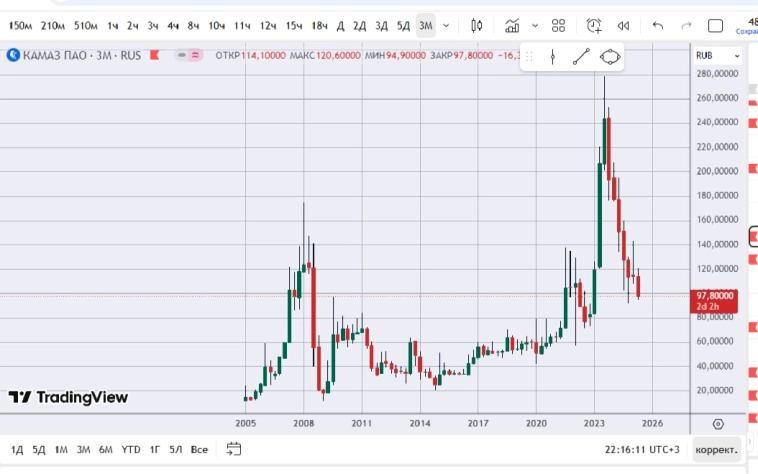The image size is (758, 474).
Task: Click the 200,00000 price axis label
Action: [717, 171]
